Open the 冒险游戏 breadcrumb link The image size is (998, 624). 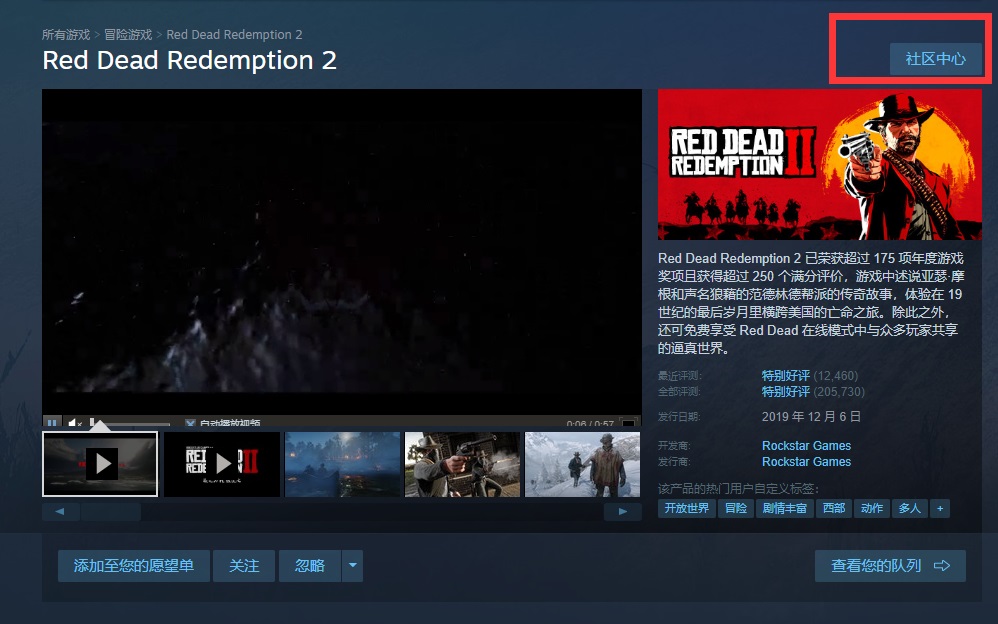[x=129, y=35]
